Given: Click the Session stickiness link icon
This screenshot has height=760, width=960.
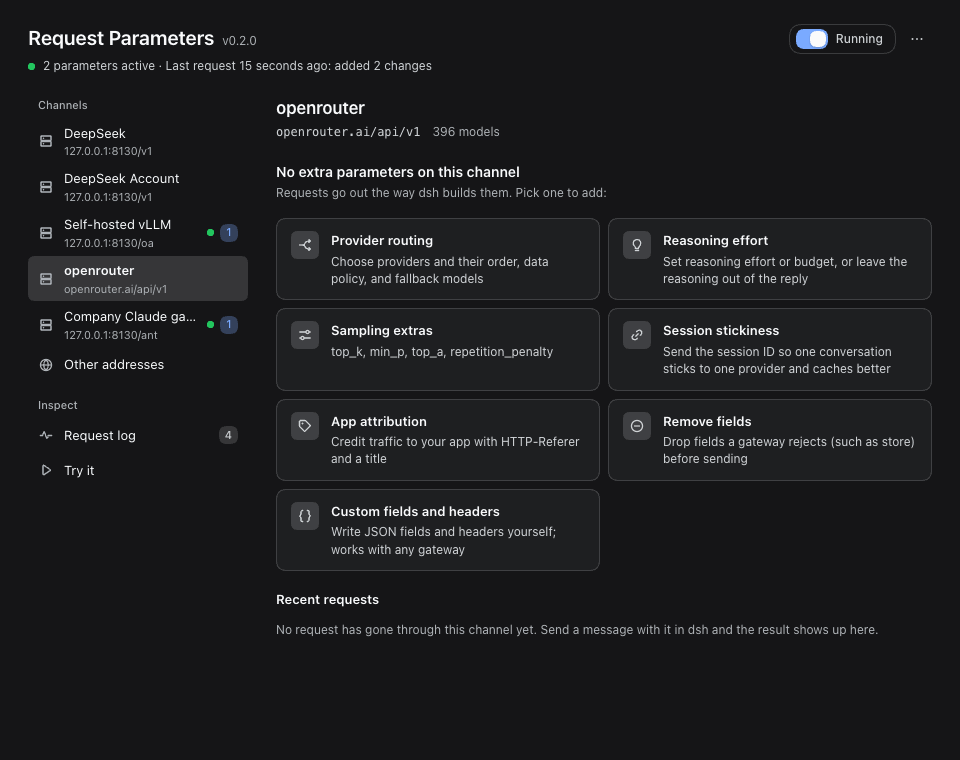Looking at the screenshot, I should [x=637, y=335].
